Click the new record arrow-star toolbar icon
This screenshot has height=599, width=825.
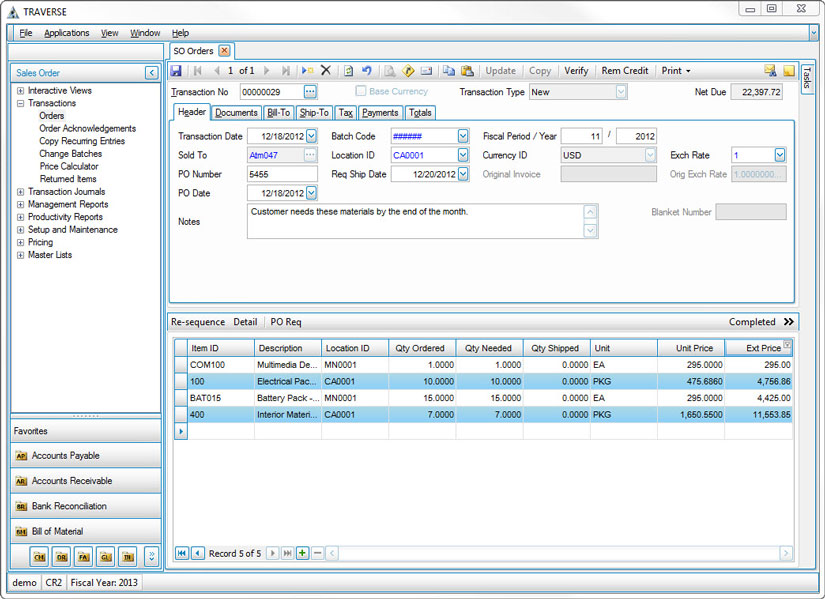[308, 71]
